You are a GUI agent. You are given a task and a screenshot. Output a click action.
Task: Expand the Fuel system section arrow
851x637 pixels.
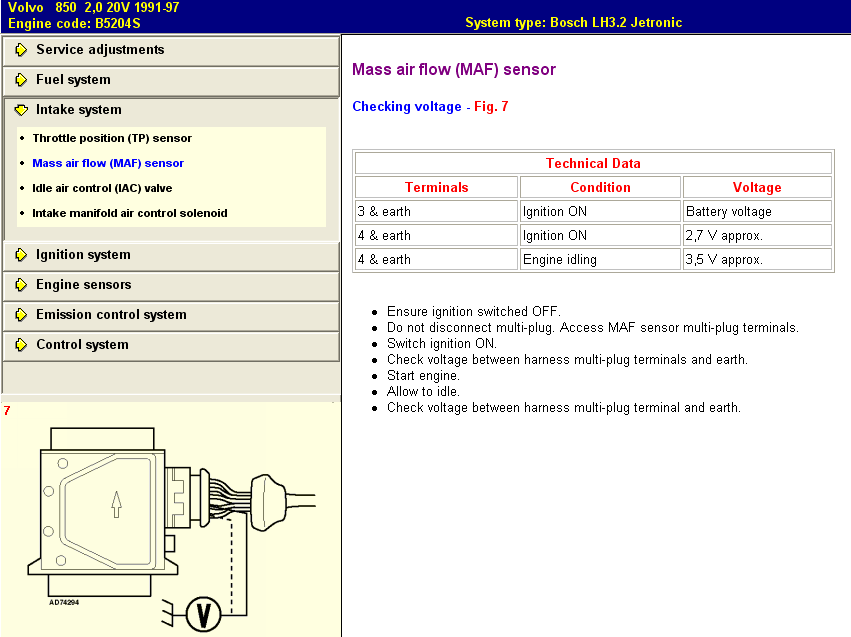tap(21, 80)
